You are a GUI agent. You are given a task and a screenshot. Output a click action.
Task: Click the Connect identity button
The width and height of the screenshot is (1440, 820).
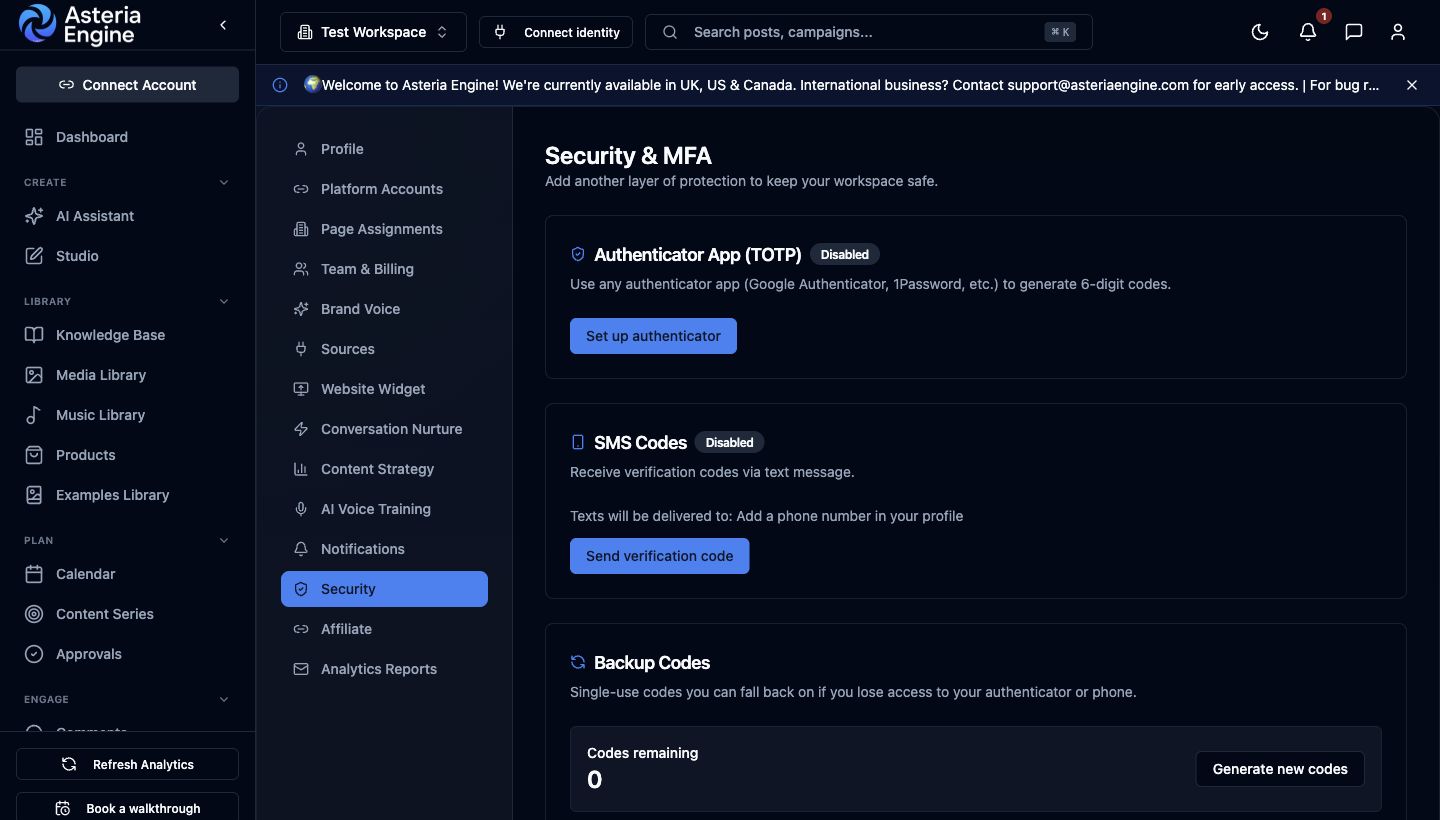556,32
